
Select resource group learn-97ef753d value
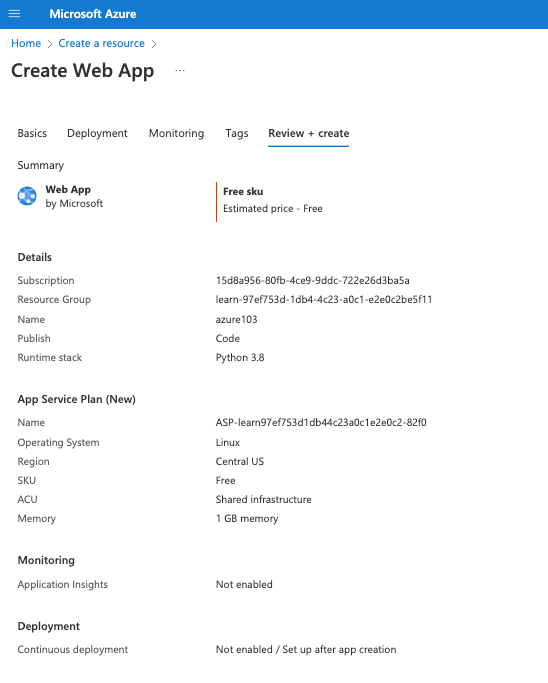(x=324, y=300)
